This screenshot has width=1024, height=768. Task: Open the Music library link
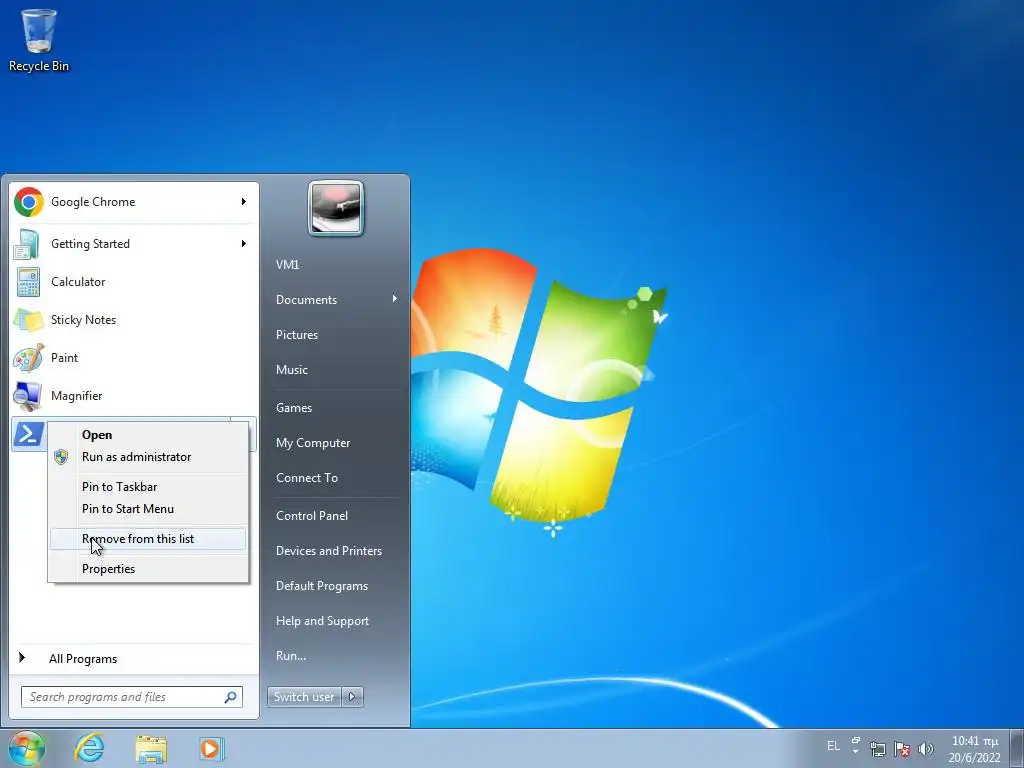292,370
